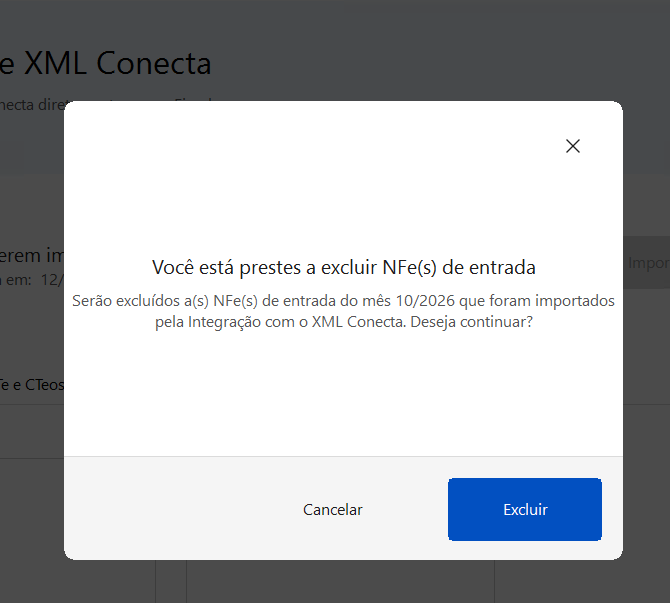Click the dimmed "erem im" heading at left
Viewport: 670px width, 603px height.
(x=32, y=256)
